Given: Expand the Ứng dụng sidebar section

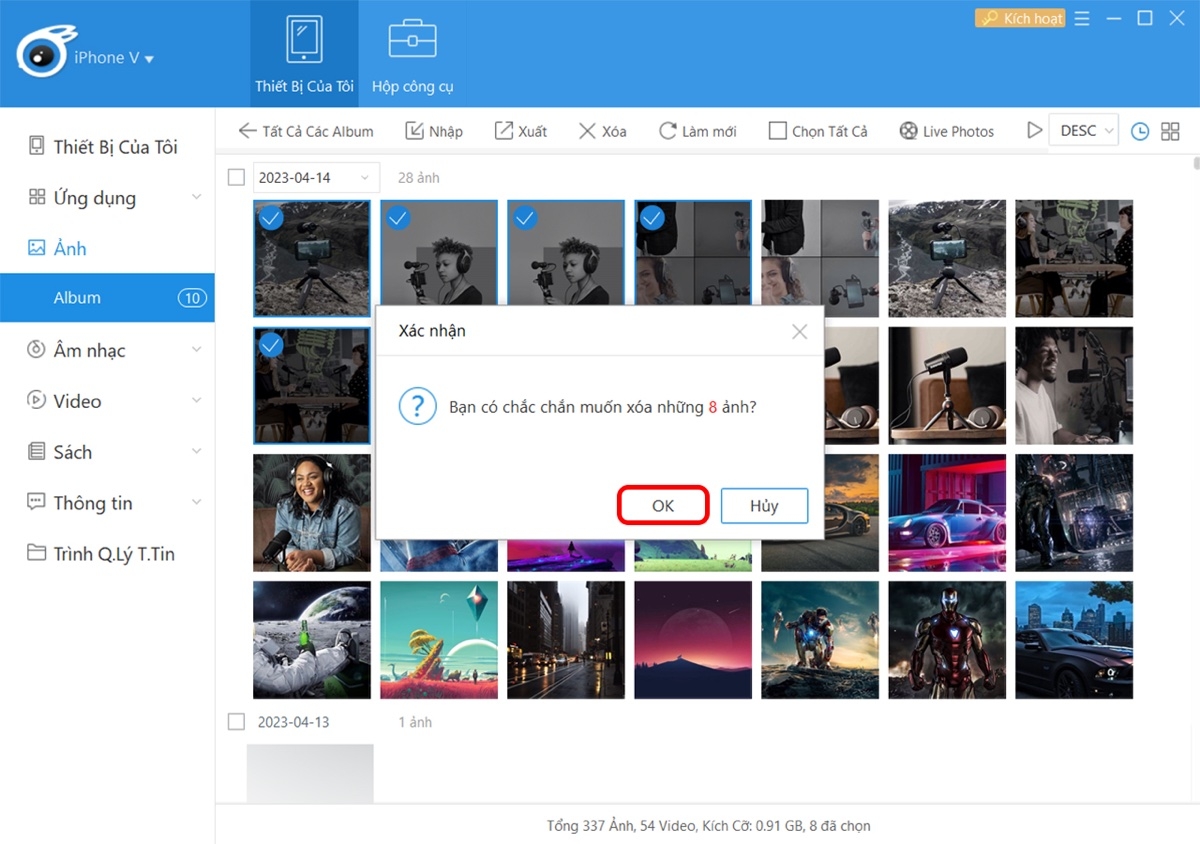Looking at the screenshot, I should point(196,198).
